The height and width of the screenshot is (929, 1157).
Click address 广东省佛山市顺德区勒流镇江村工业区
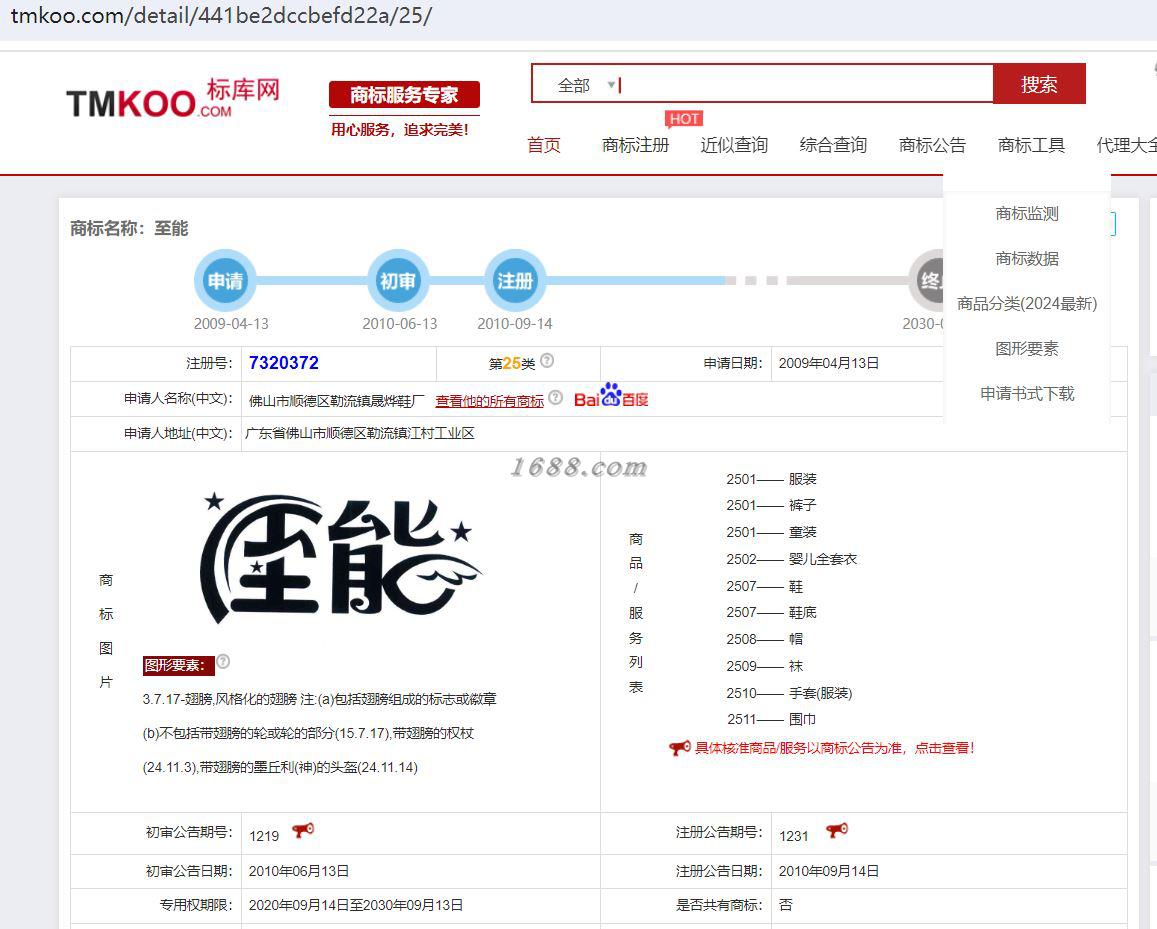click(x=359, y=433)
